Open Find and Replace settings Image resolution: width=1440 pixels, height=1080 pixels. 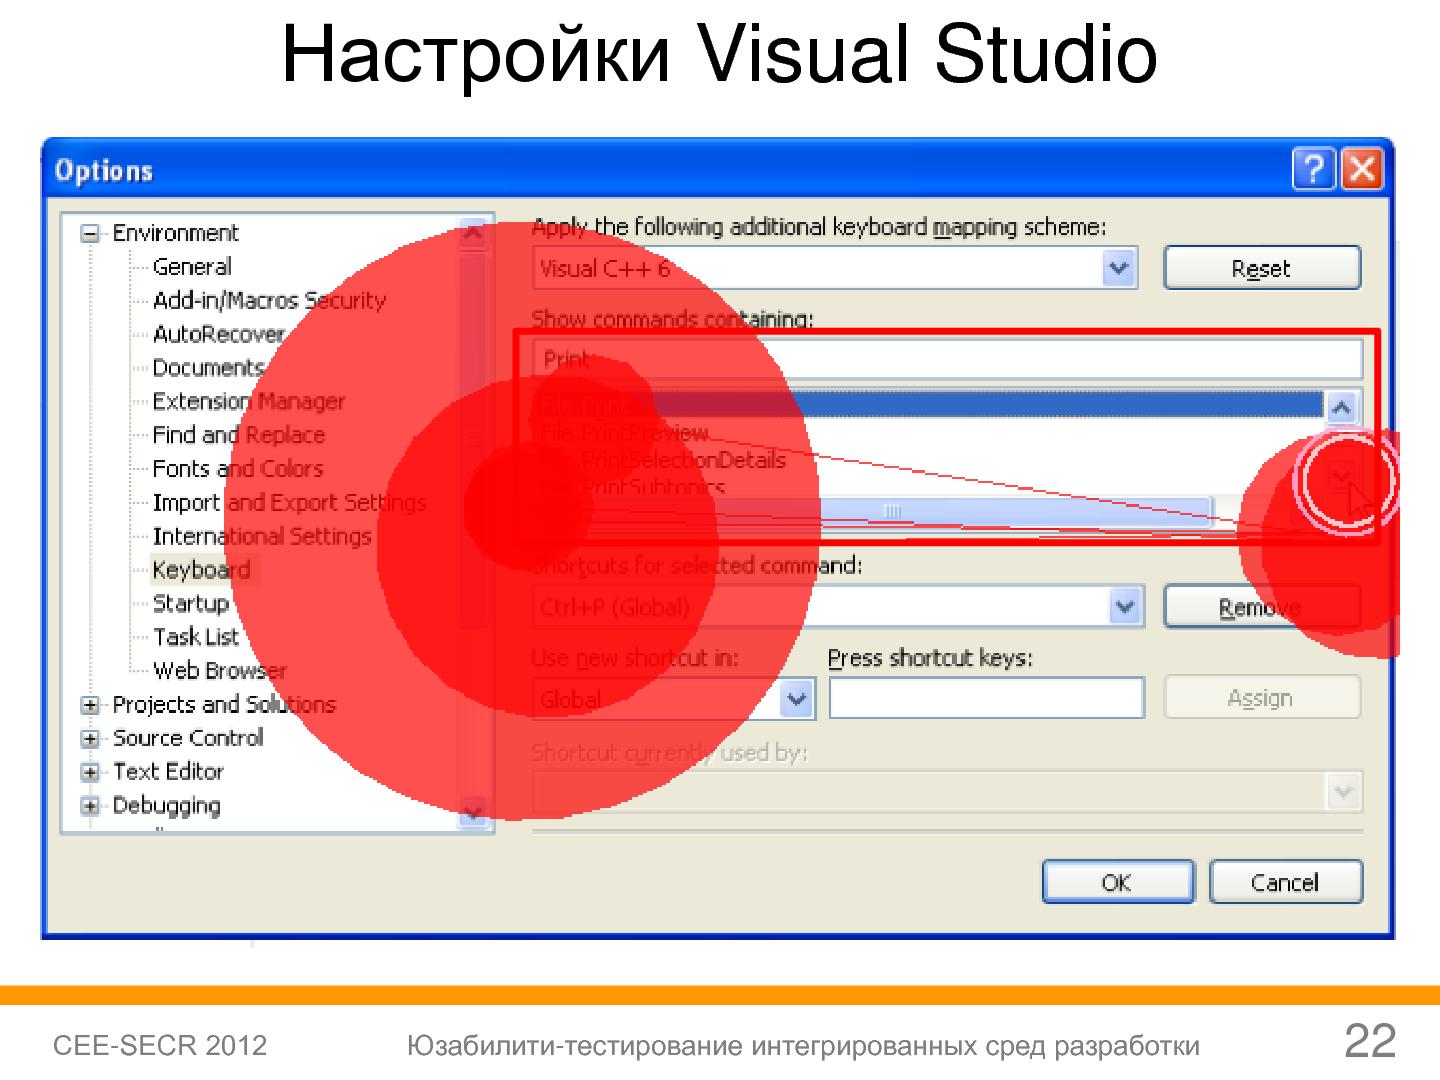pyautogui.click(x=238, y=435)
